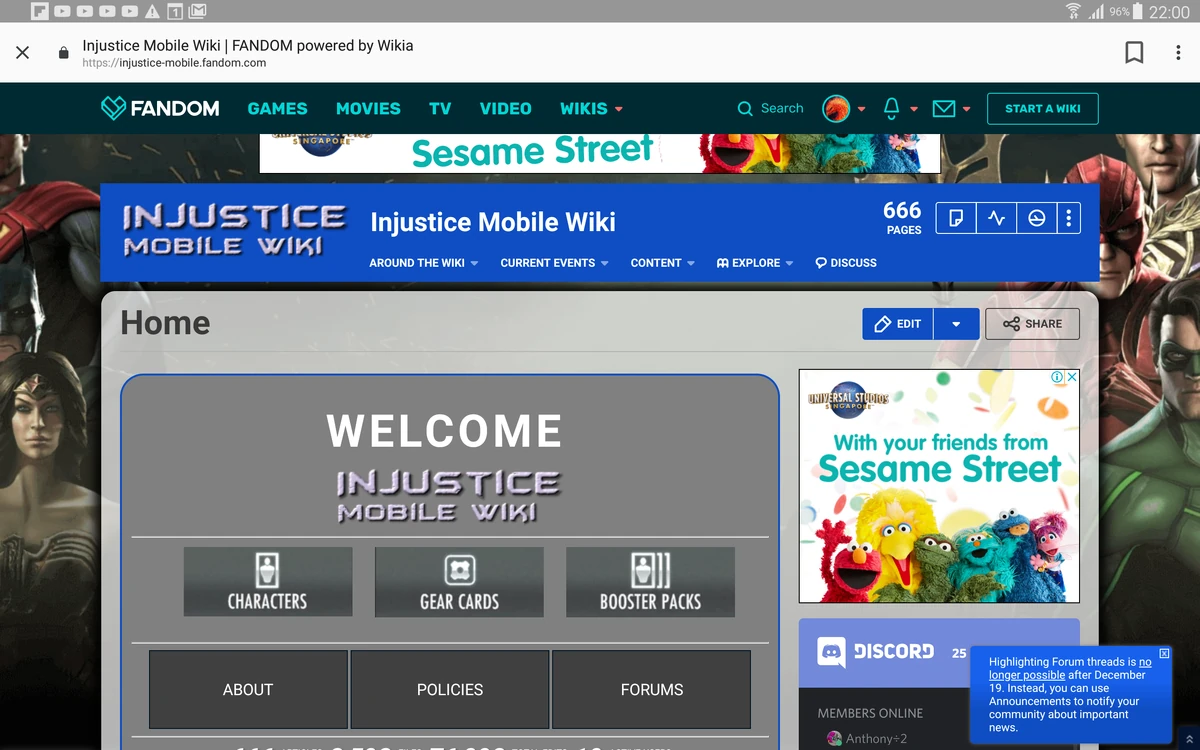Open the BOOSTER PACKS tile

coord(650,582)
